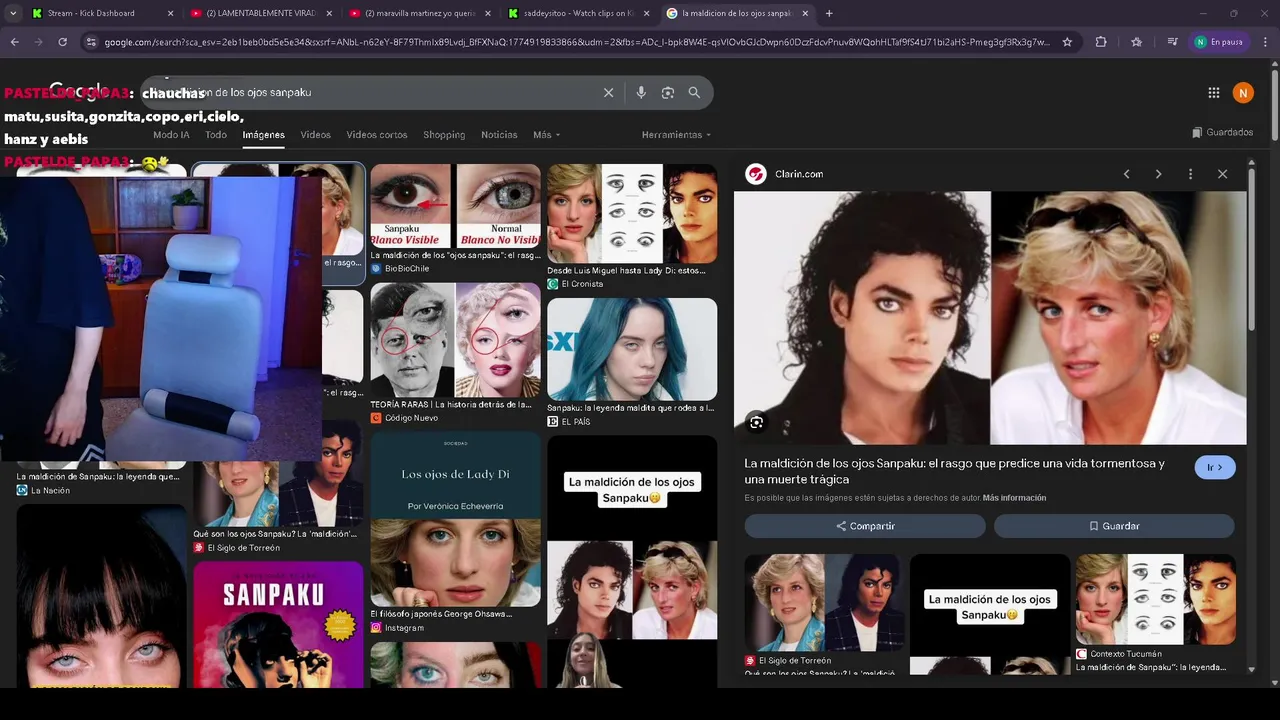Expand the Más dropdown
Image resolution: width=1280 pixels, height=720 pixels.
[546, 135]
